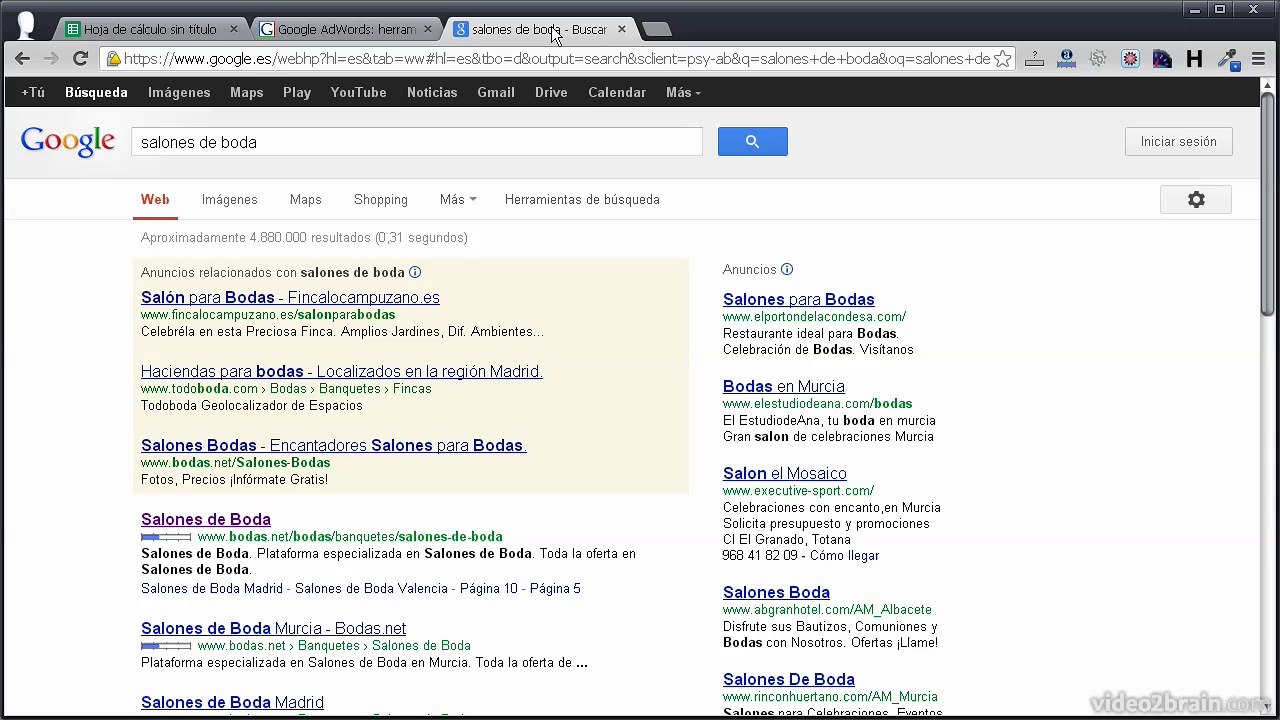Reload the current page

[80, 59]
